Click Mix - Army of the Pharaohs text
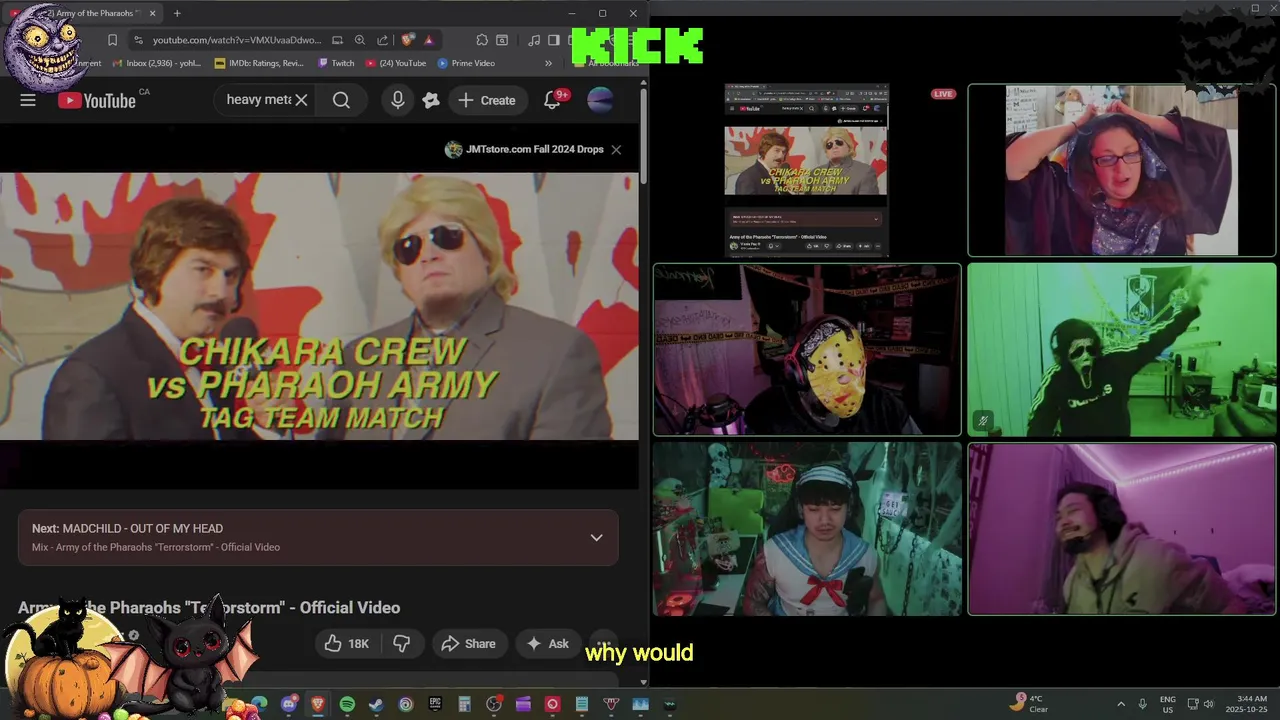This screenshot has width=1280, height=720. [156, 547]
